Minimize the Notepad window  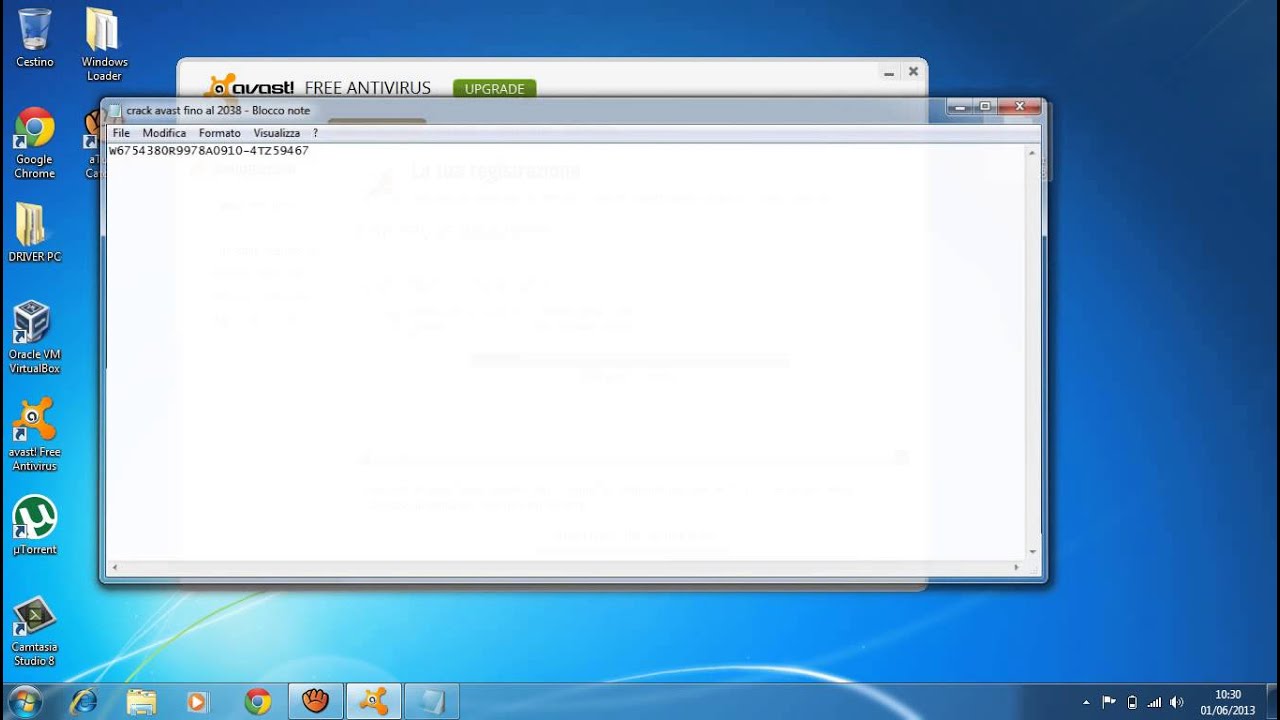960,106
